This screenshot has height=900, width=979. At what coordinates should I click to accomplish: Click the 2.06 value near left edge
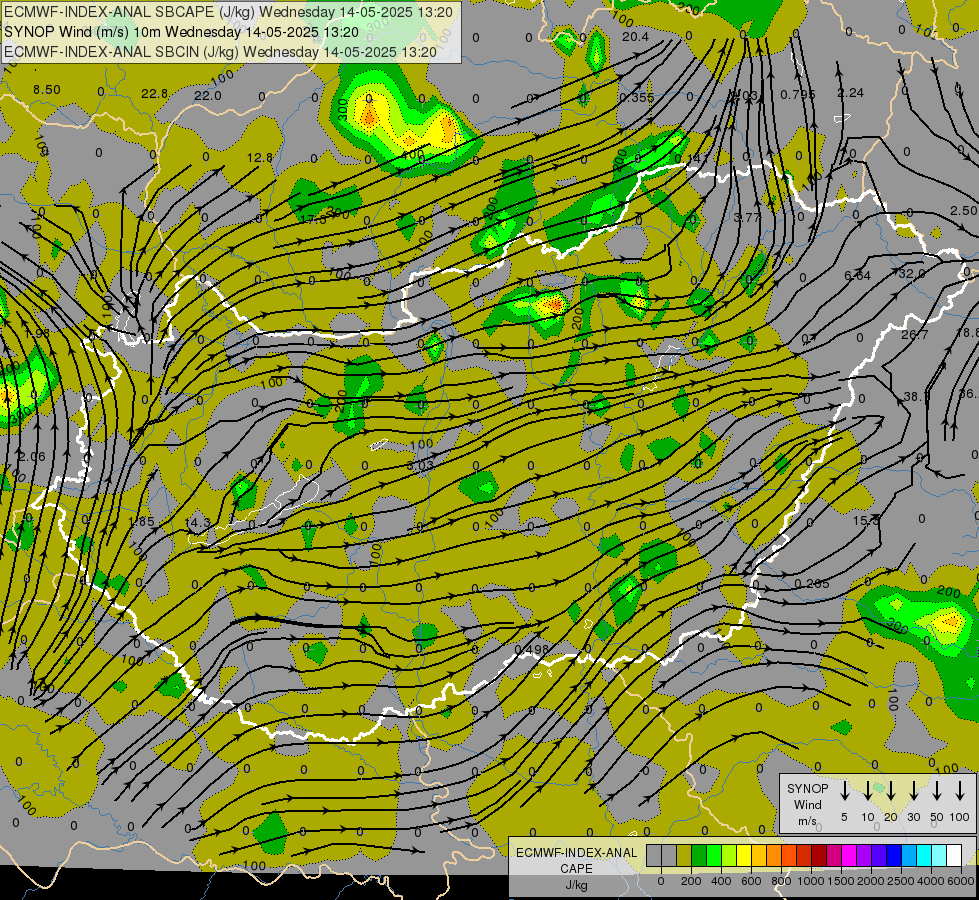pos(32,457)
